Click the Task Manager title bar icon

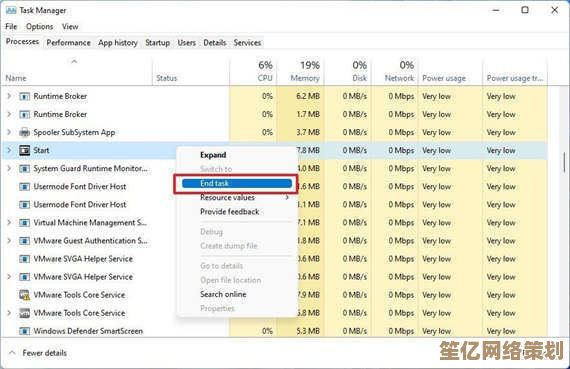pyautogui.click(x=11, y=11)
